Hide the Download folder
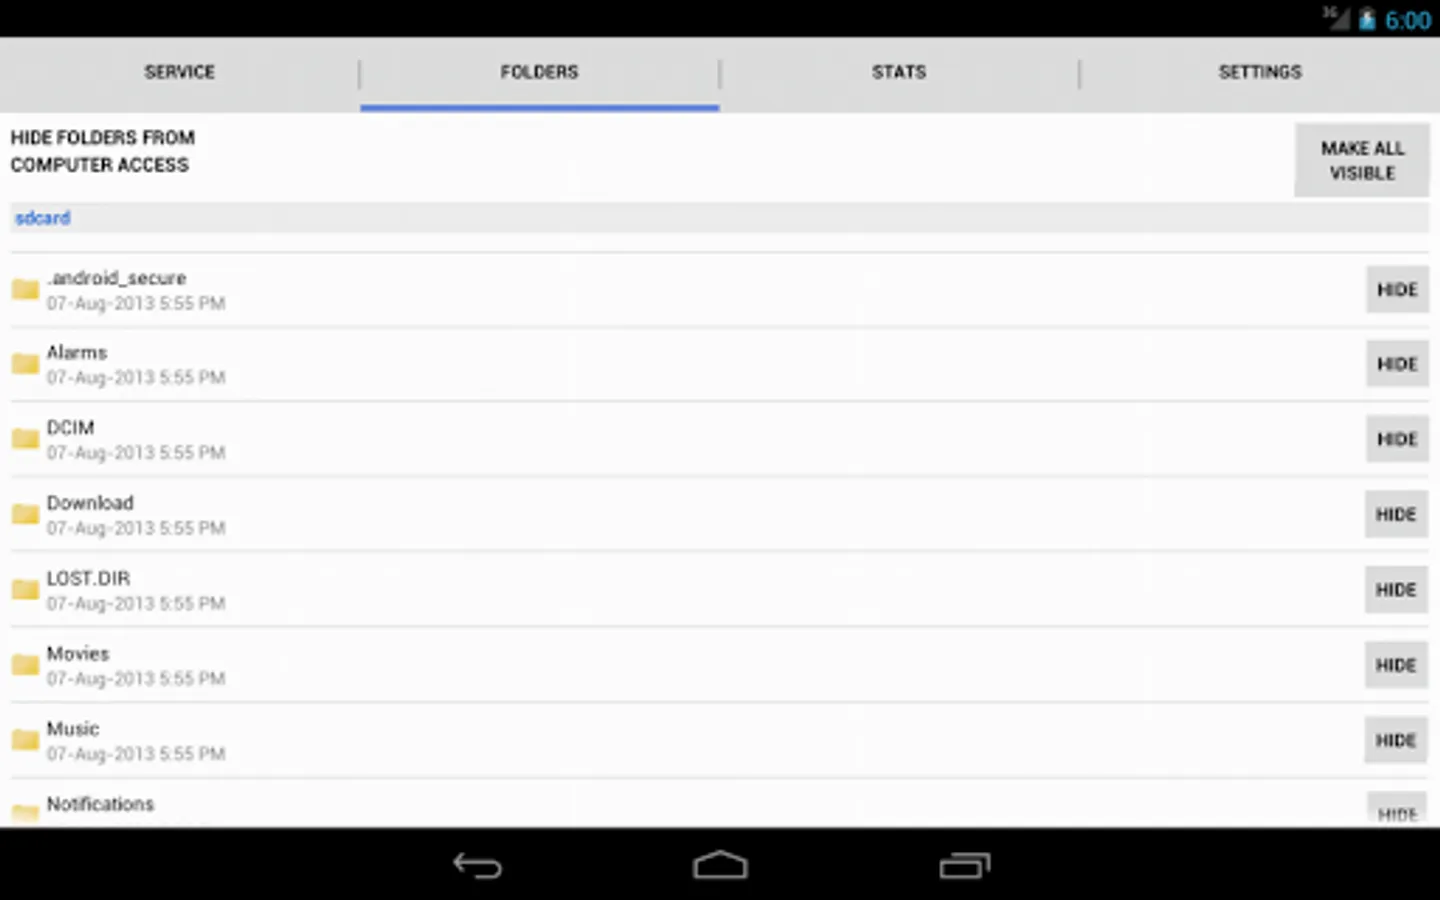1440x900 pixels. tap(1396, 514)
